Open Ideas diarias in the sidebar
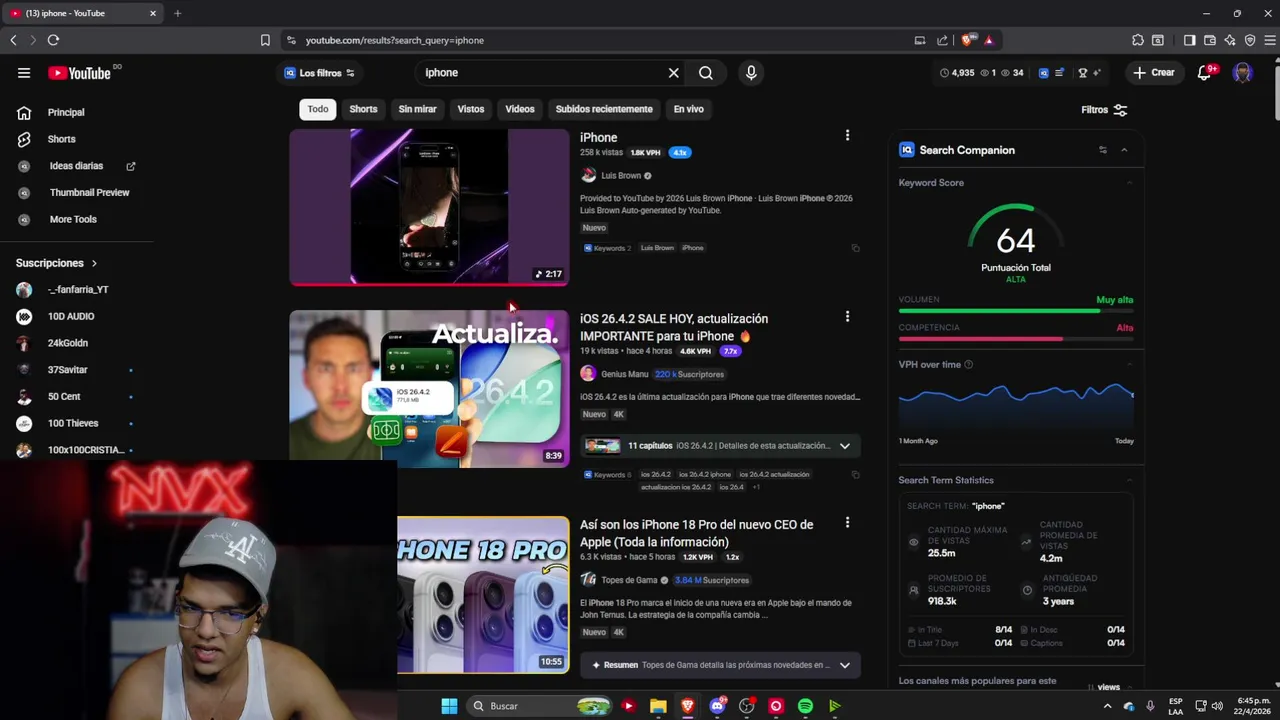This screenshot has height=720, width=1280. (x=76, y=166)
